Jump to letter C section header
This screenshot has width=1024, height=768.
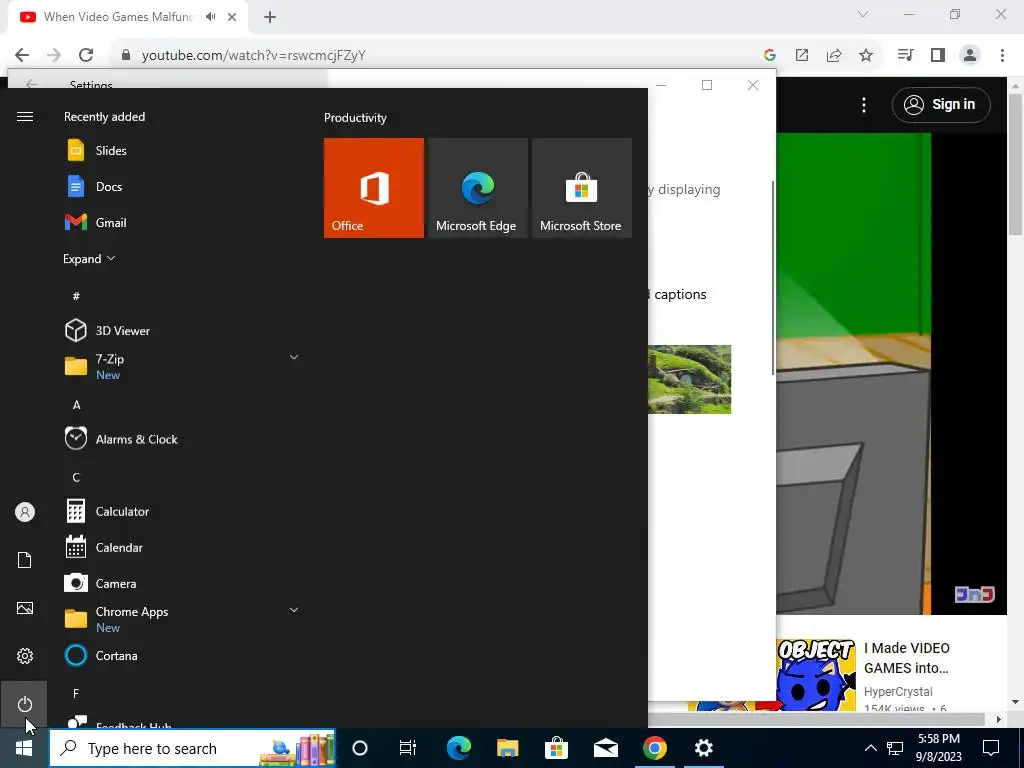(x=76, y=477)
